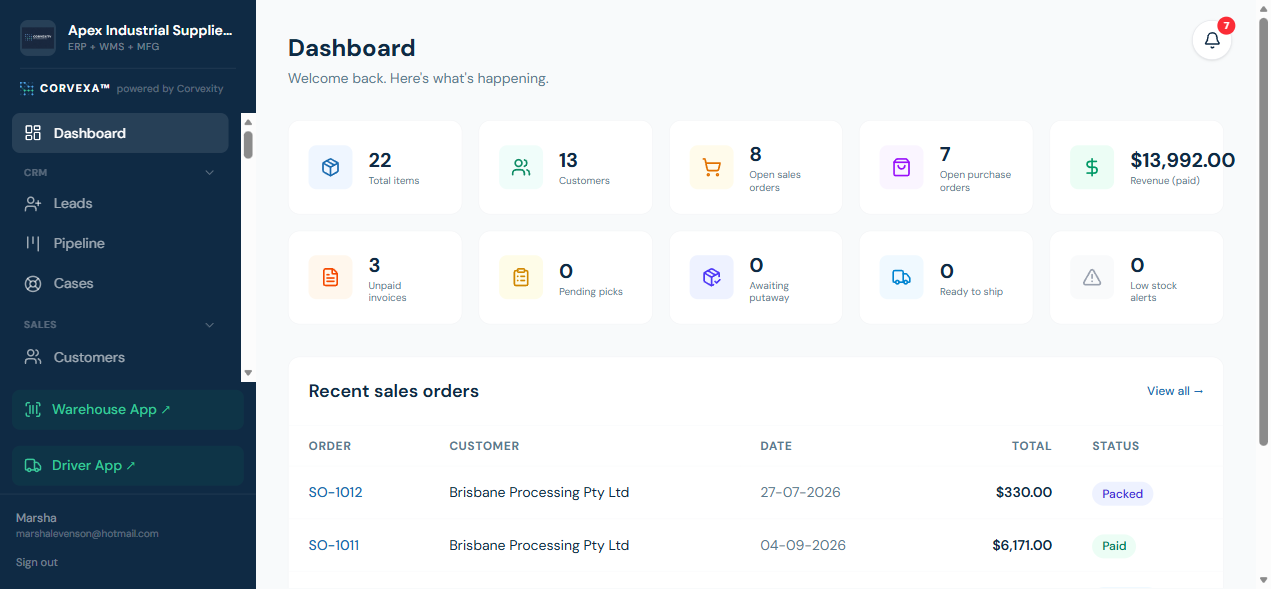
Task: Open the notifications bell icon
Action: 1212,40
